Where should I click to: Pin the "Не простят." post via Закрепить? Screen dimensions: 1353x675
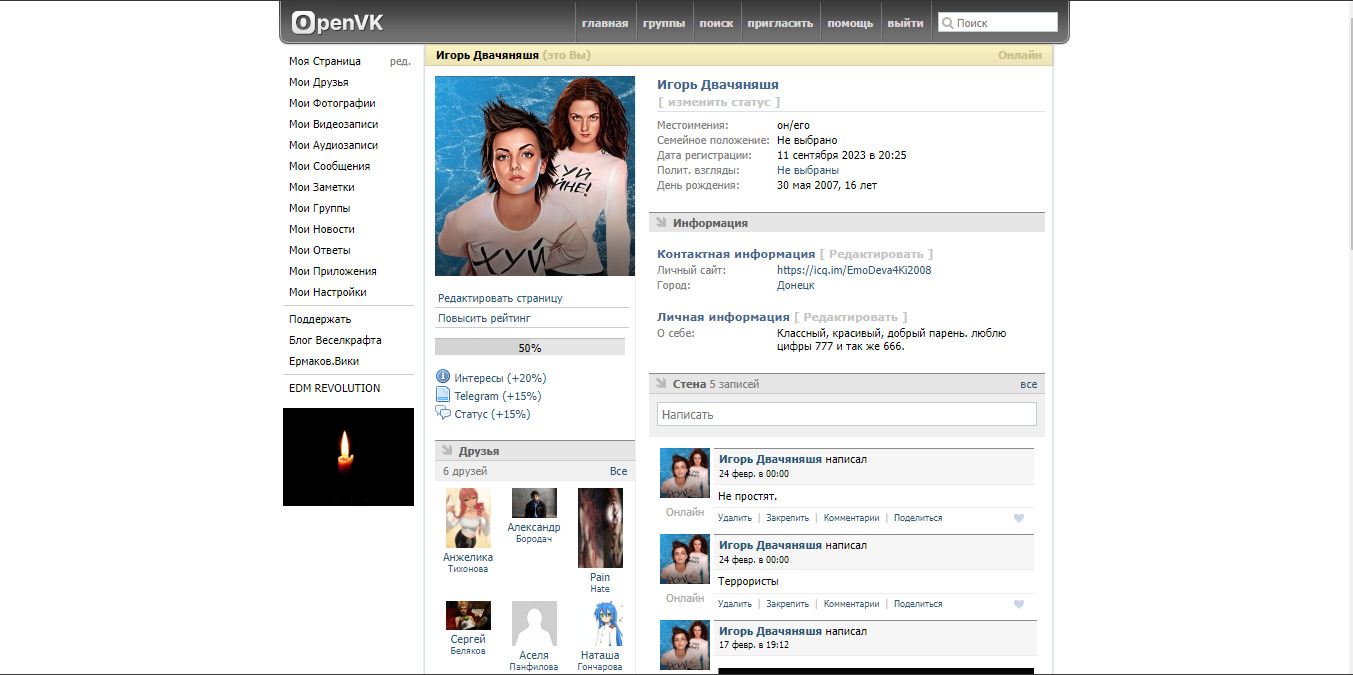pos(787,518)
